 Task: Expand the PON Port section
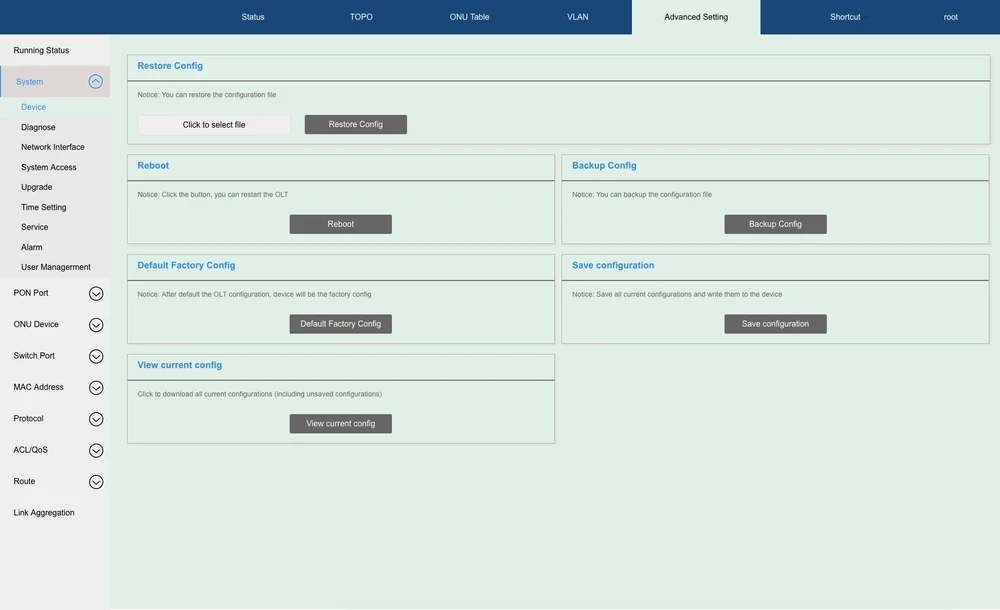coord(96,294)
